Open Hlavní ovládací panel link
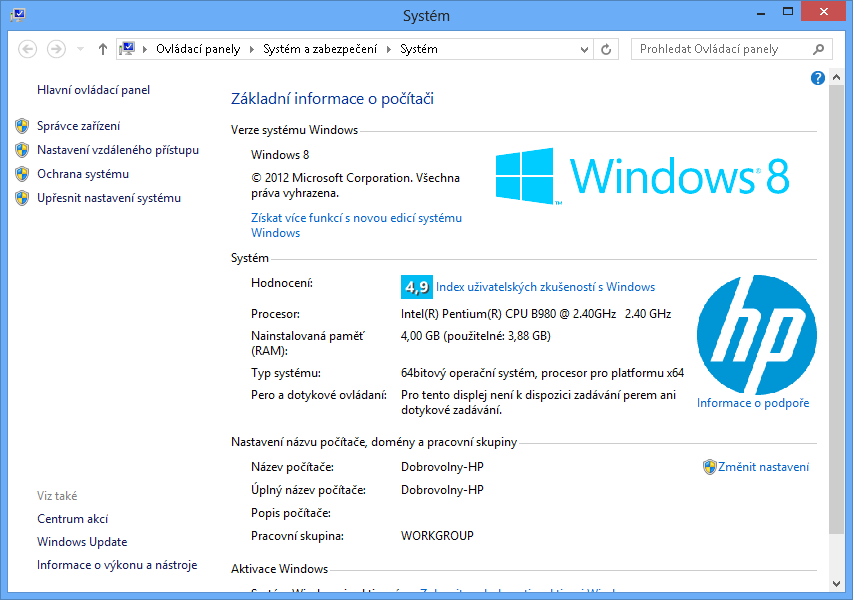The height and width of the screenshot is (600, 853). (94, 90)
